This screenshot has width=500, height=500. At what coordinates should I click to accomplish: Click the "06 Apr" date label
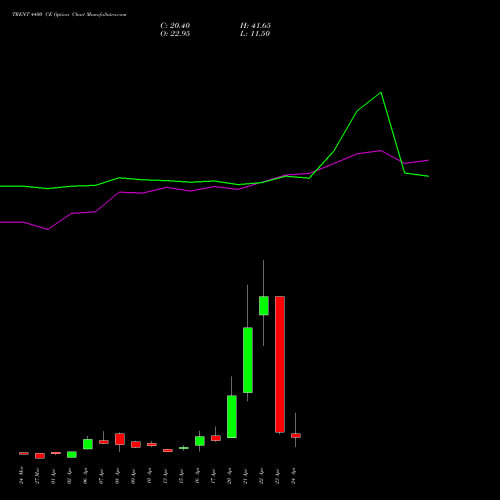point(85,476)
